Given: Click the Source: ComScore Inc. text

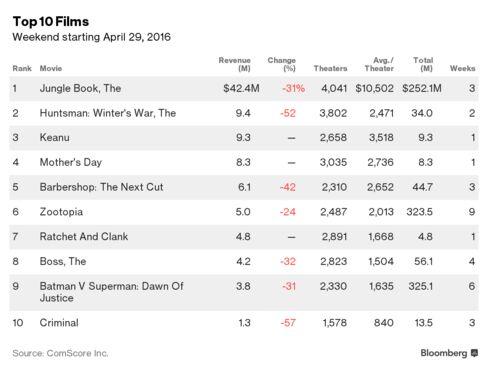Looking at the screenshot, I should tap(60, 353).
